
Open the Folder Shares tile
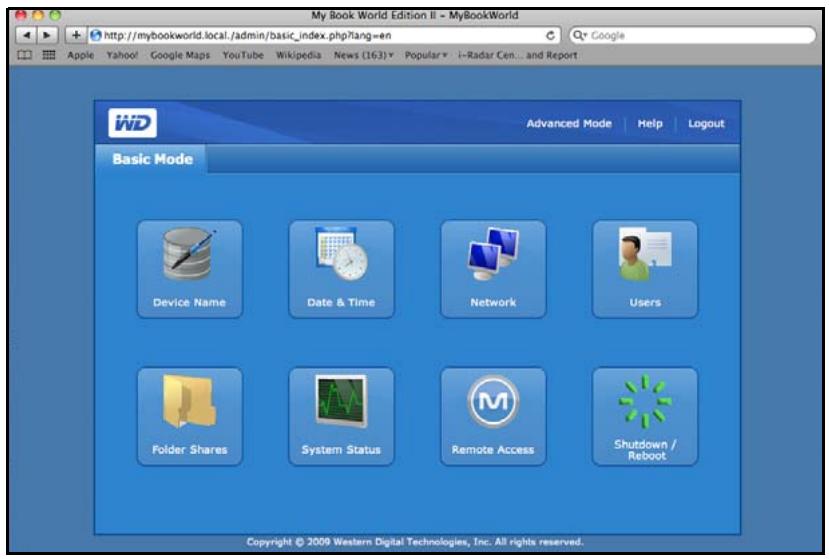click(190, 417)
